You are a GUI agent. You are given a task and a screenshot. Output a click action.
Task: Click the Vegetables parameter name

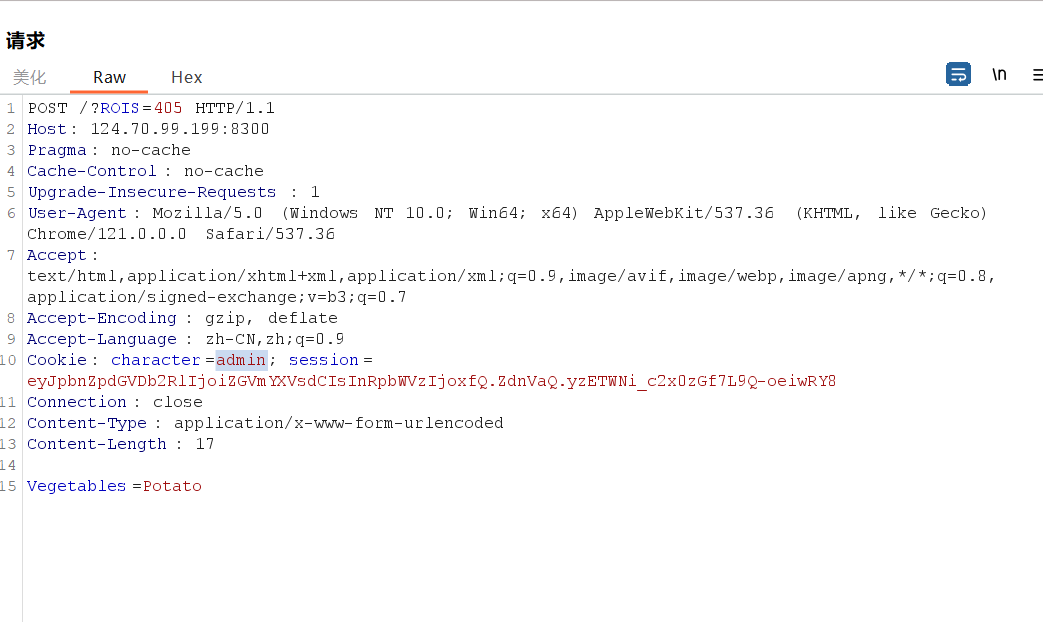click(76, 485)
